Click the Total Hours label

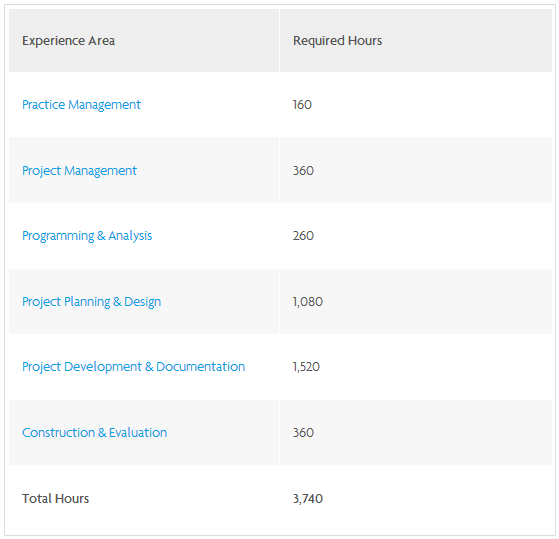coord(56,498)
